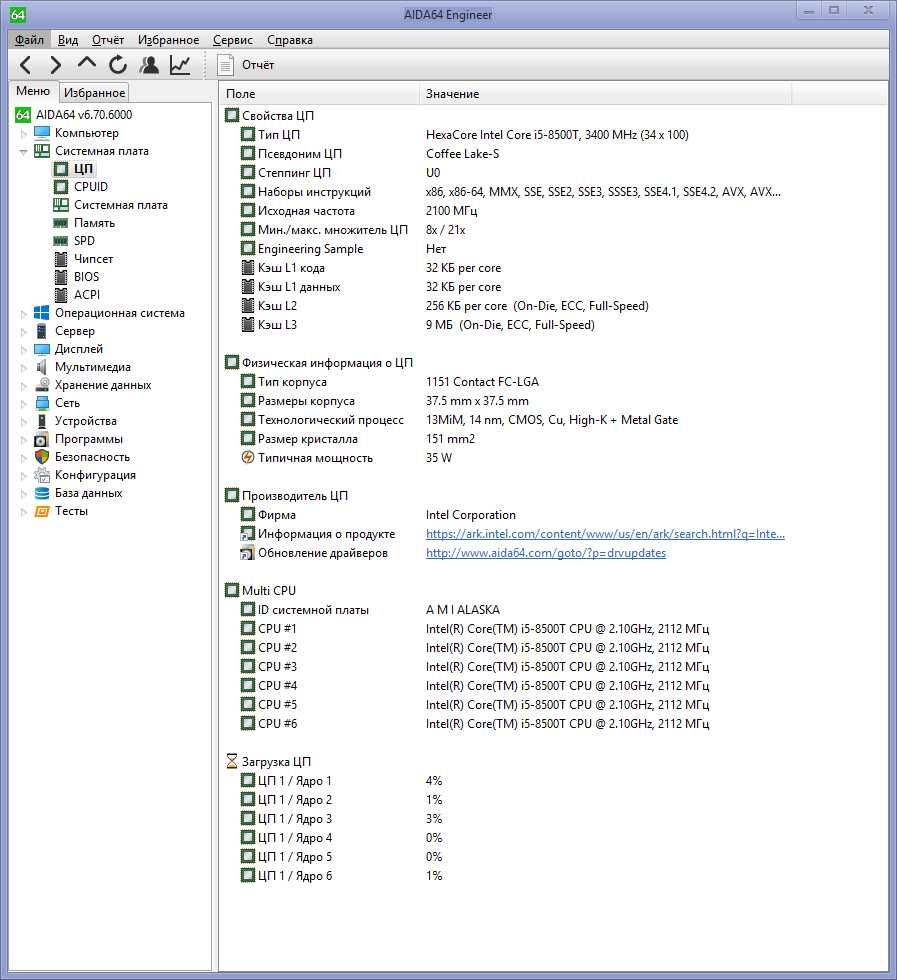Click the Безопасность shield icon
The image size is (897, 980).
point(42,457)
